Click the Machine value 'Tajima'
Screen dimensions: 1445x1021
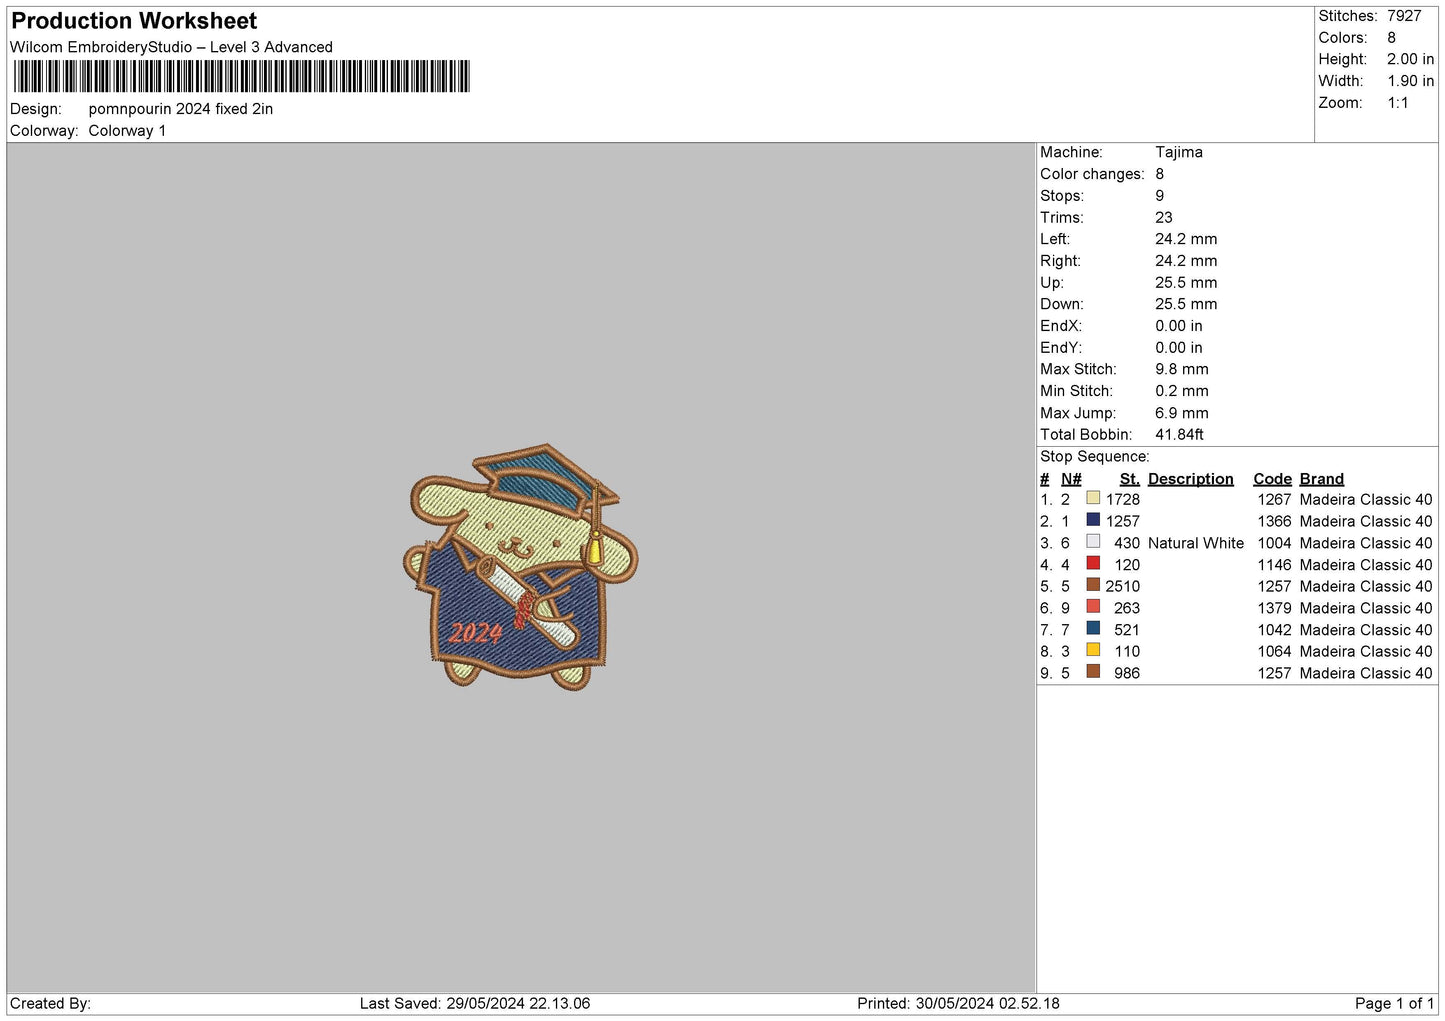tap(1179, 152)
